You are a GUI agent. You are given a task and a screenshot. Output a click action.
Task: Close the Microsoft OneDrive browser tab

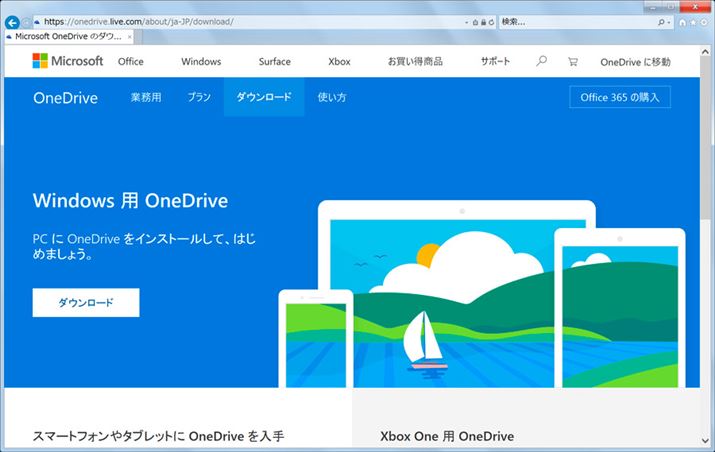coord(130,36)
